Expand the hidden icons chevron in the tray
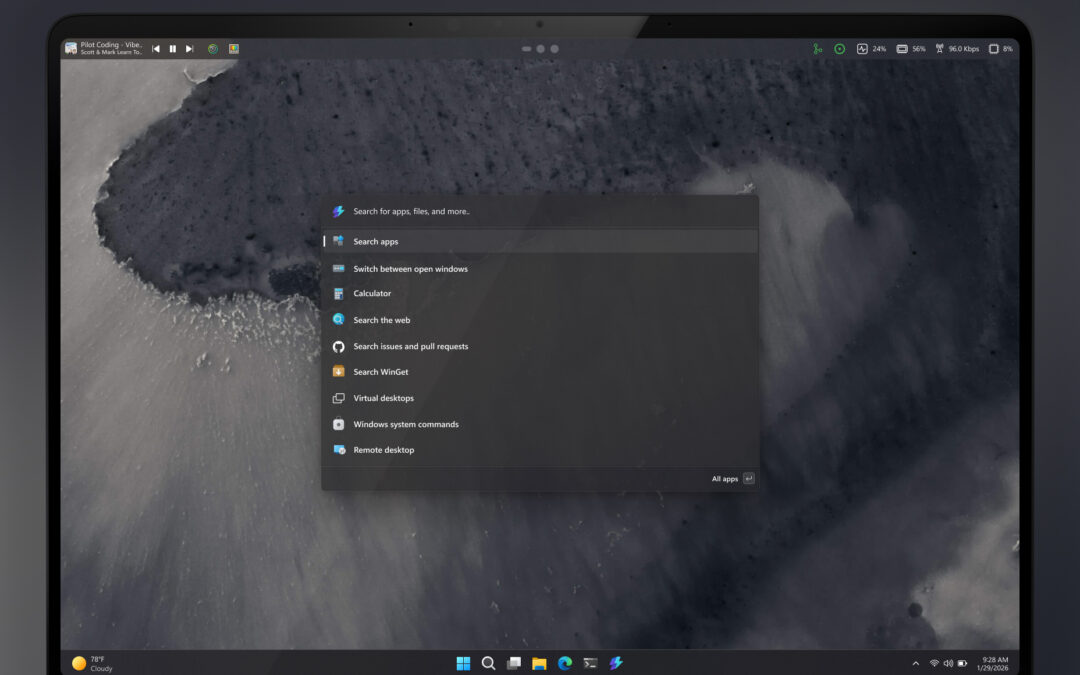Image resolution: width=1080 pixels, height=675 pixels. (x=915, y=662)
